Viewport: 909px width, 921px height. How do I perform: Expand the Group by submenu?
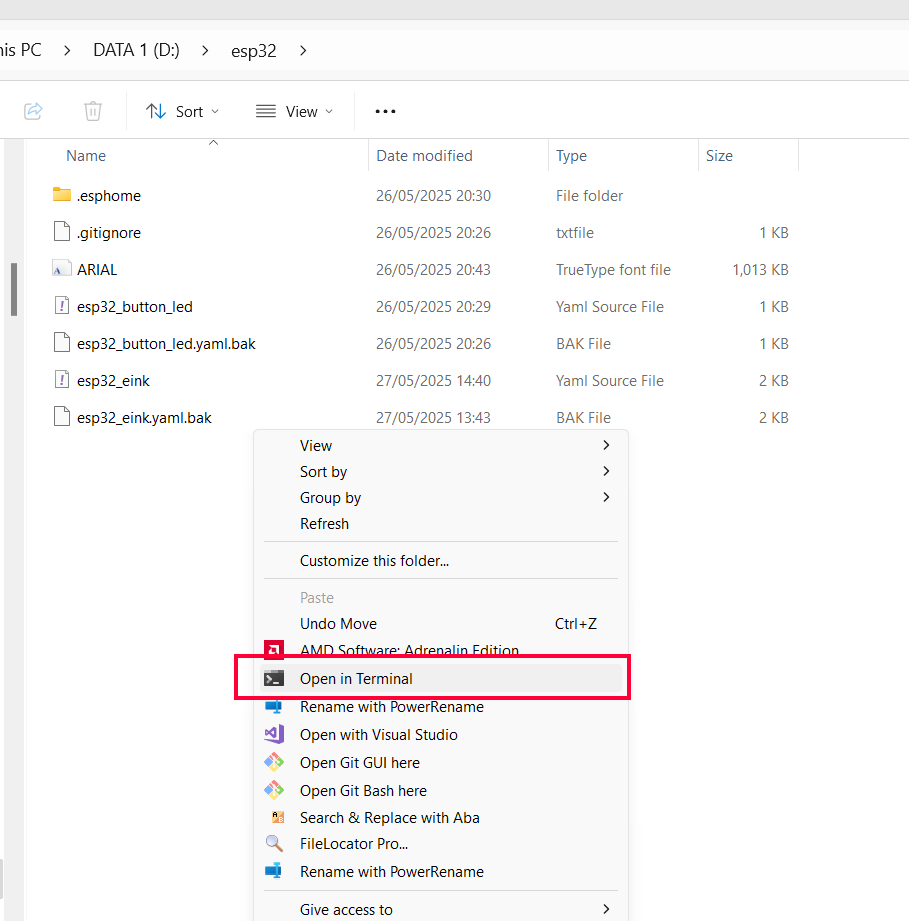[440, 497]
